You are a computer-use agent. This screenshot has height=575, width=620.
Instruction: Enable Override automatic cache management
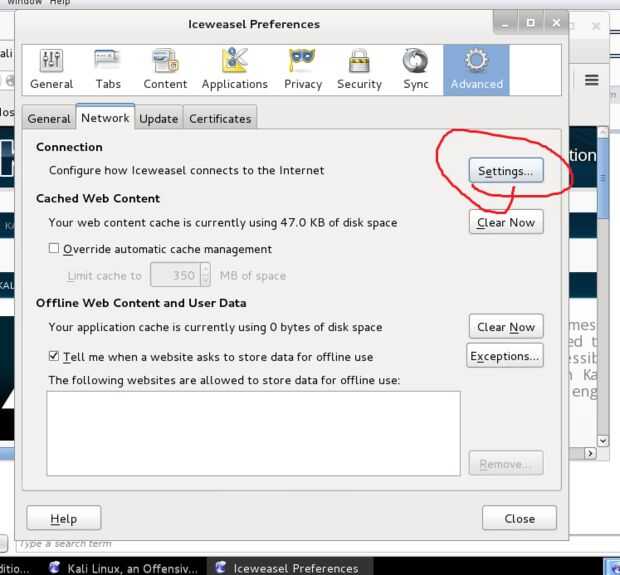(54, 248)
